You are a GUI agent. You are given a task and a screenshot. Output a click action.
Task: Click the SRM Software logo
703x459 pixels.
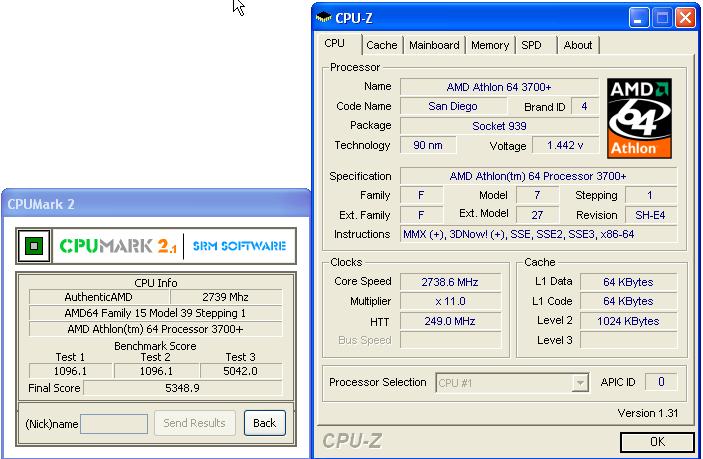click(x=239, y=246)
